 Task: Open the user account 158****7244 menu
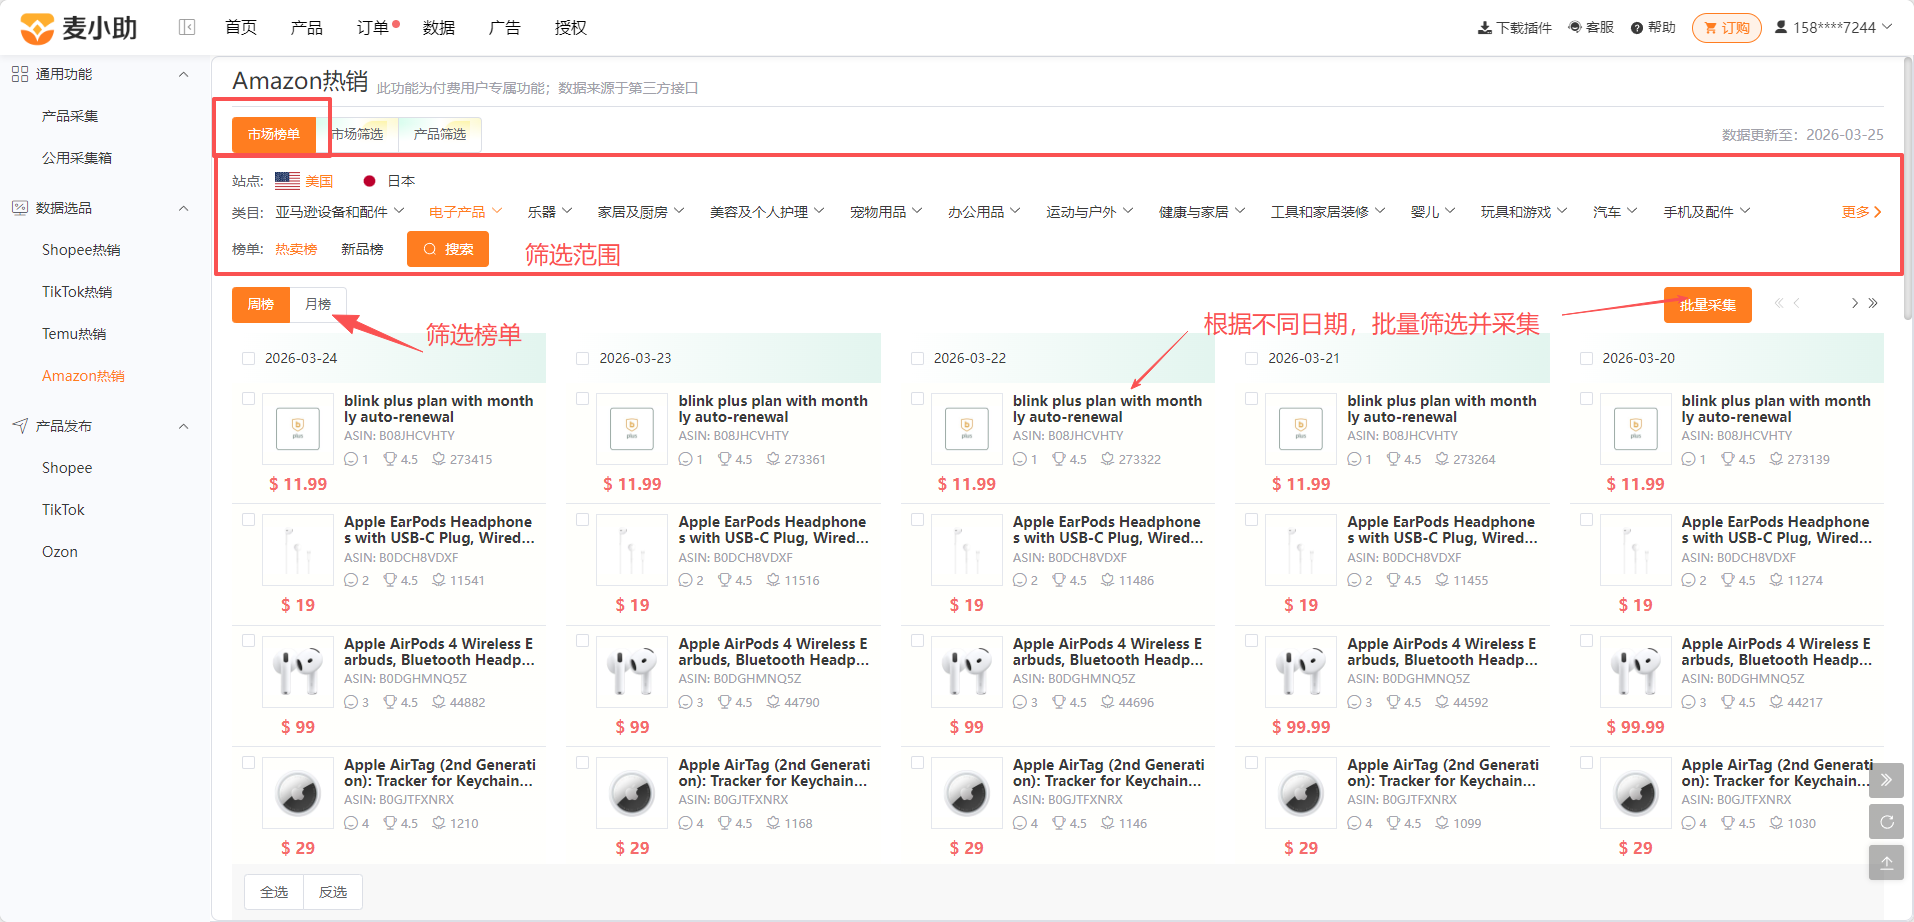(x=1833, y=27)
